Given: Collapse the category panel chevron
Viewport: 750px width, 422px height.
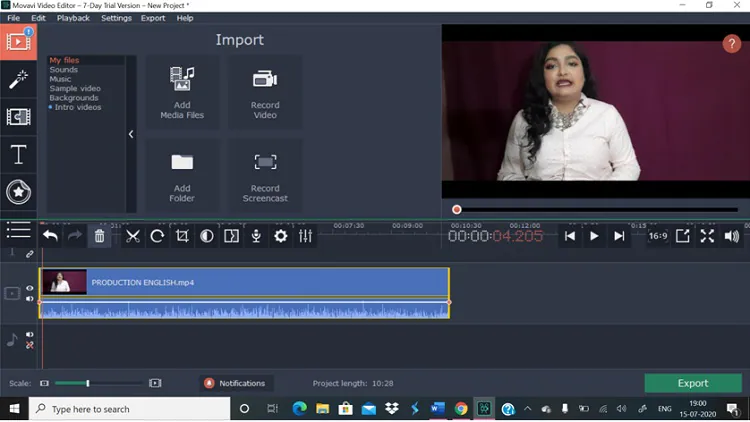Looking at the screenshot, I should [131, 134].
